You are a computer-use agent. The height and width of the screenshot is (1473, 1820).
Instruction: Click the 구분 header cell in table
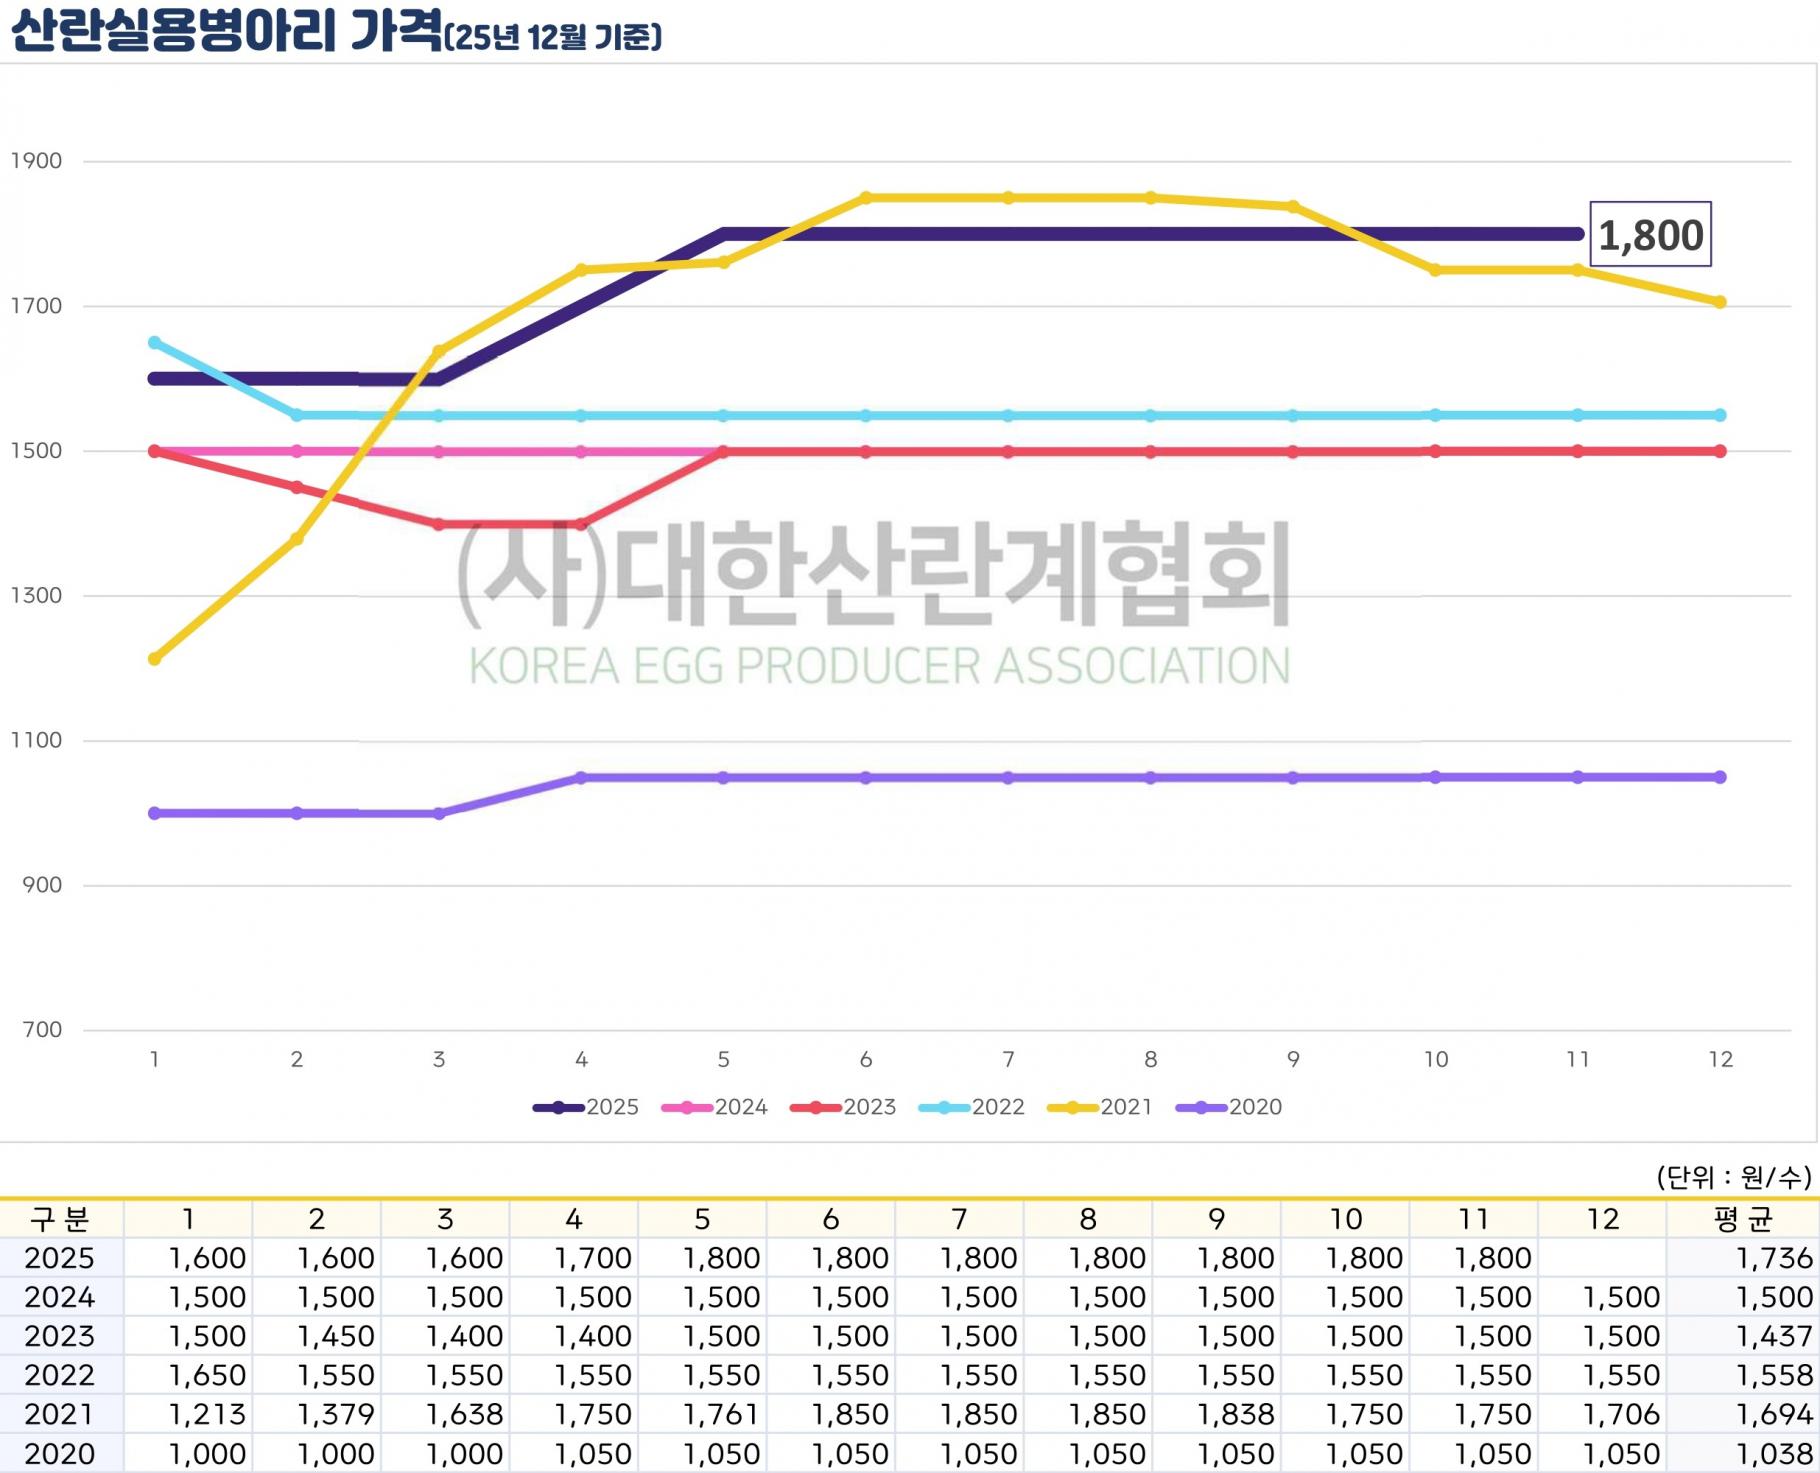point(60,1219)
